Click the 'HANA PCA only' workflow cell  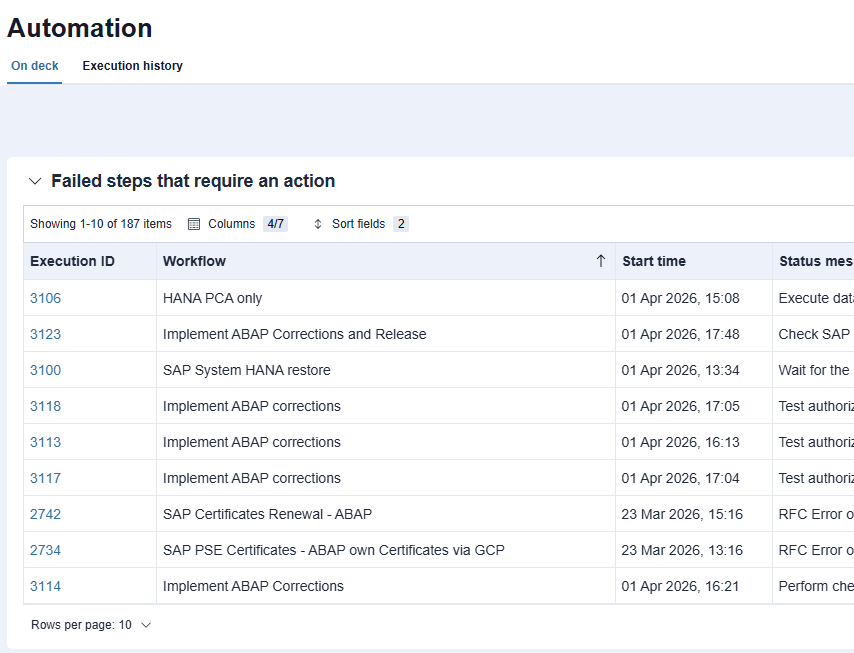coord(386,298)
